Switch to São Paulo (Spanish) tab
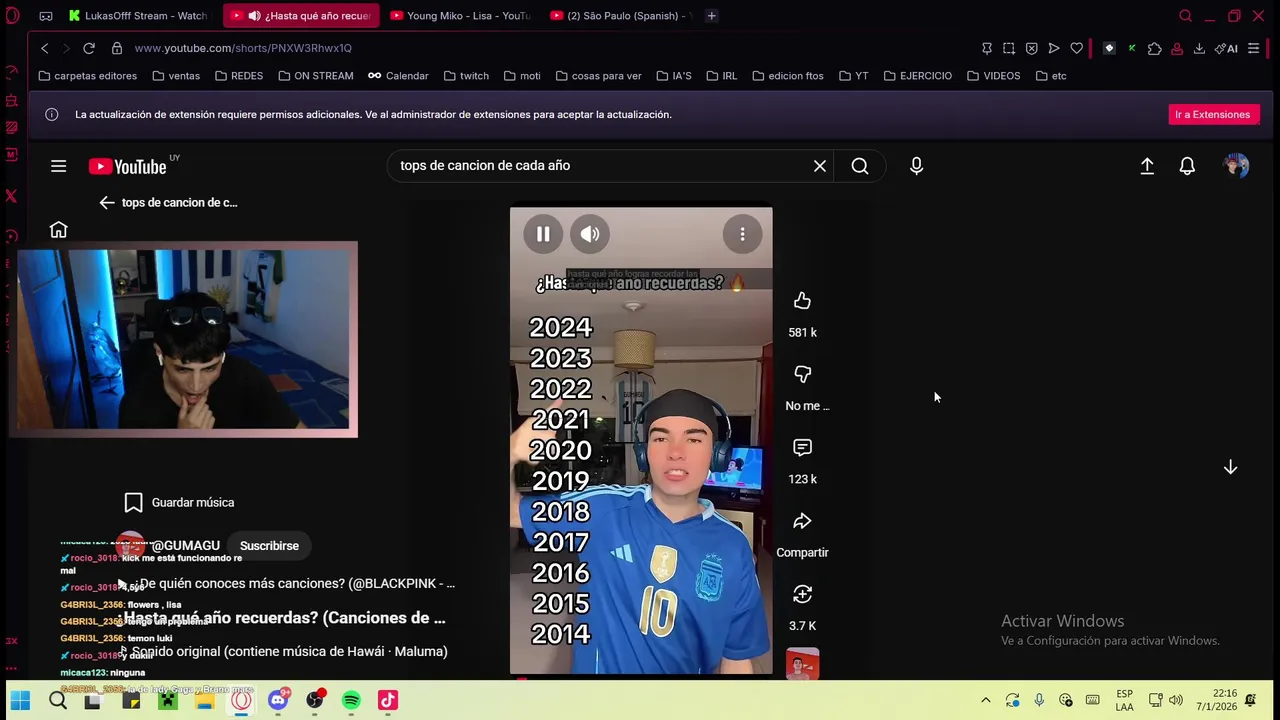This screenshot has width=1280, height=720. pos(619,16)
